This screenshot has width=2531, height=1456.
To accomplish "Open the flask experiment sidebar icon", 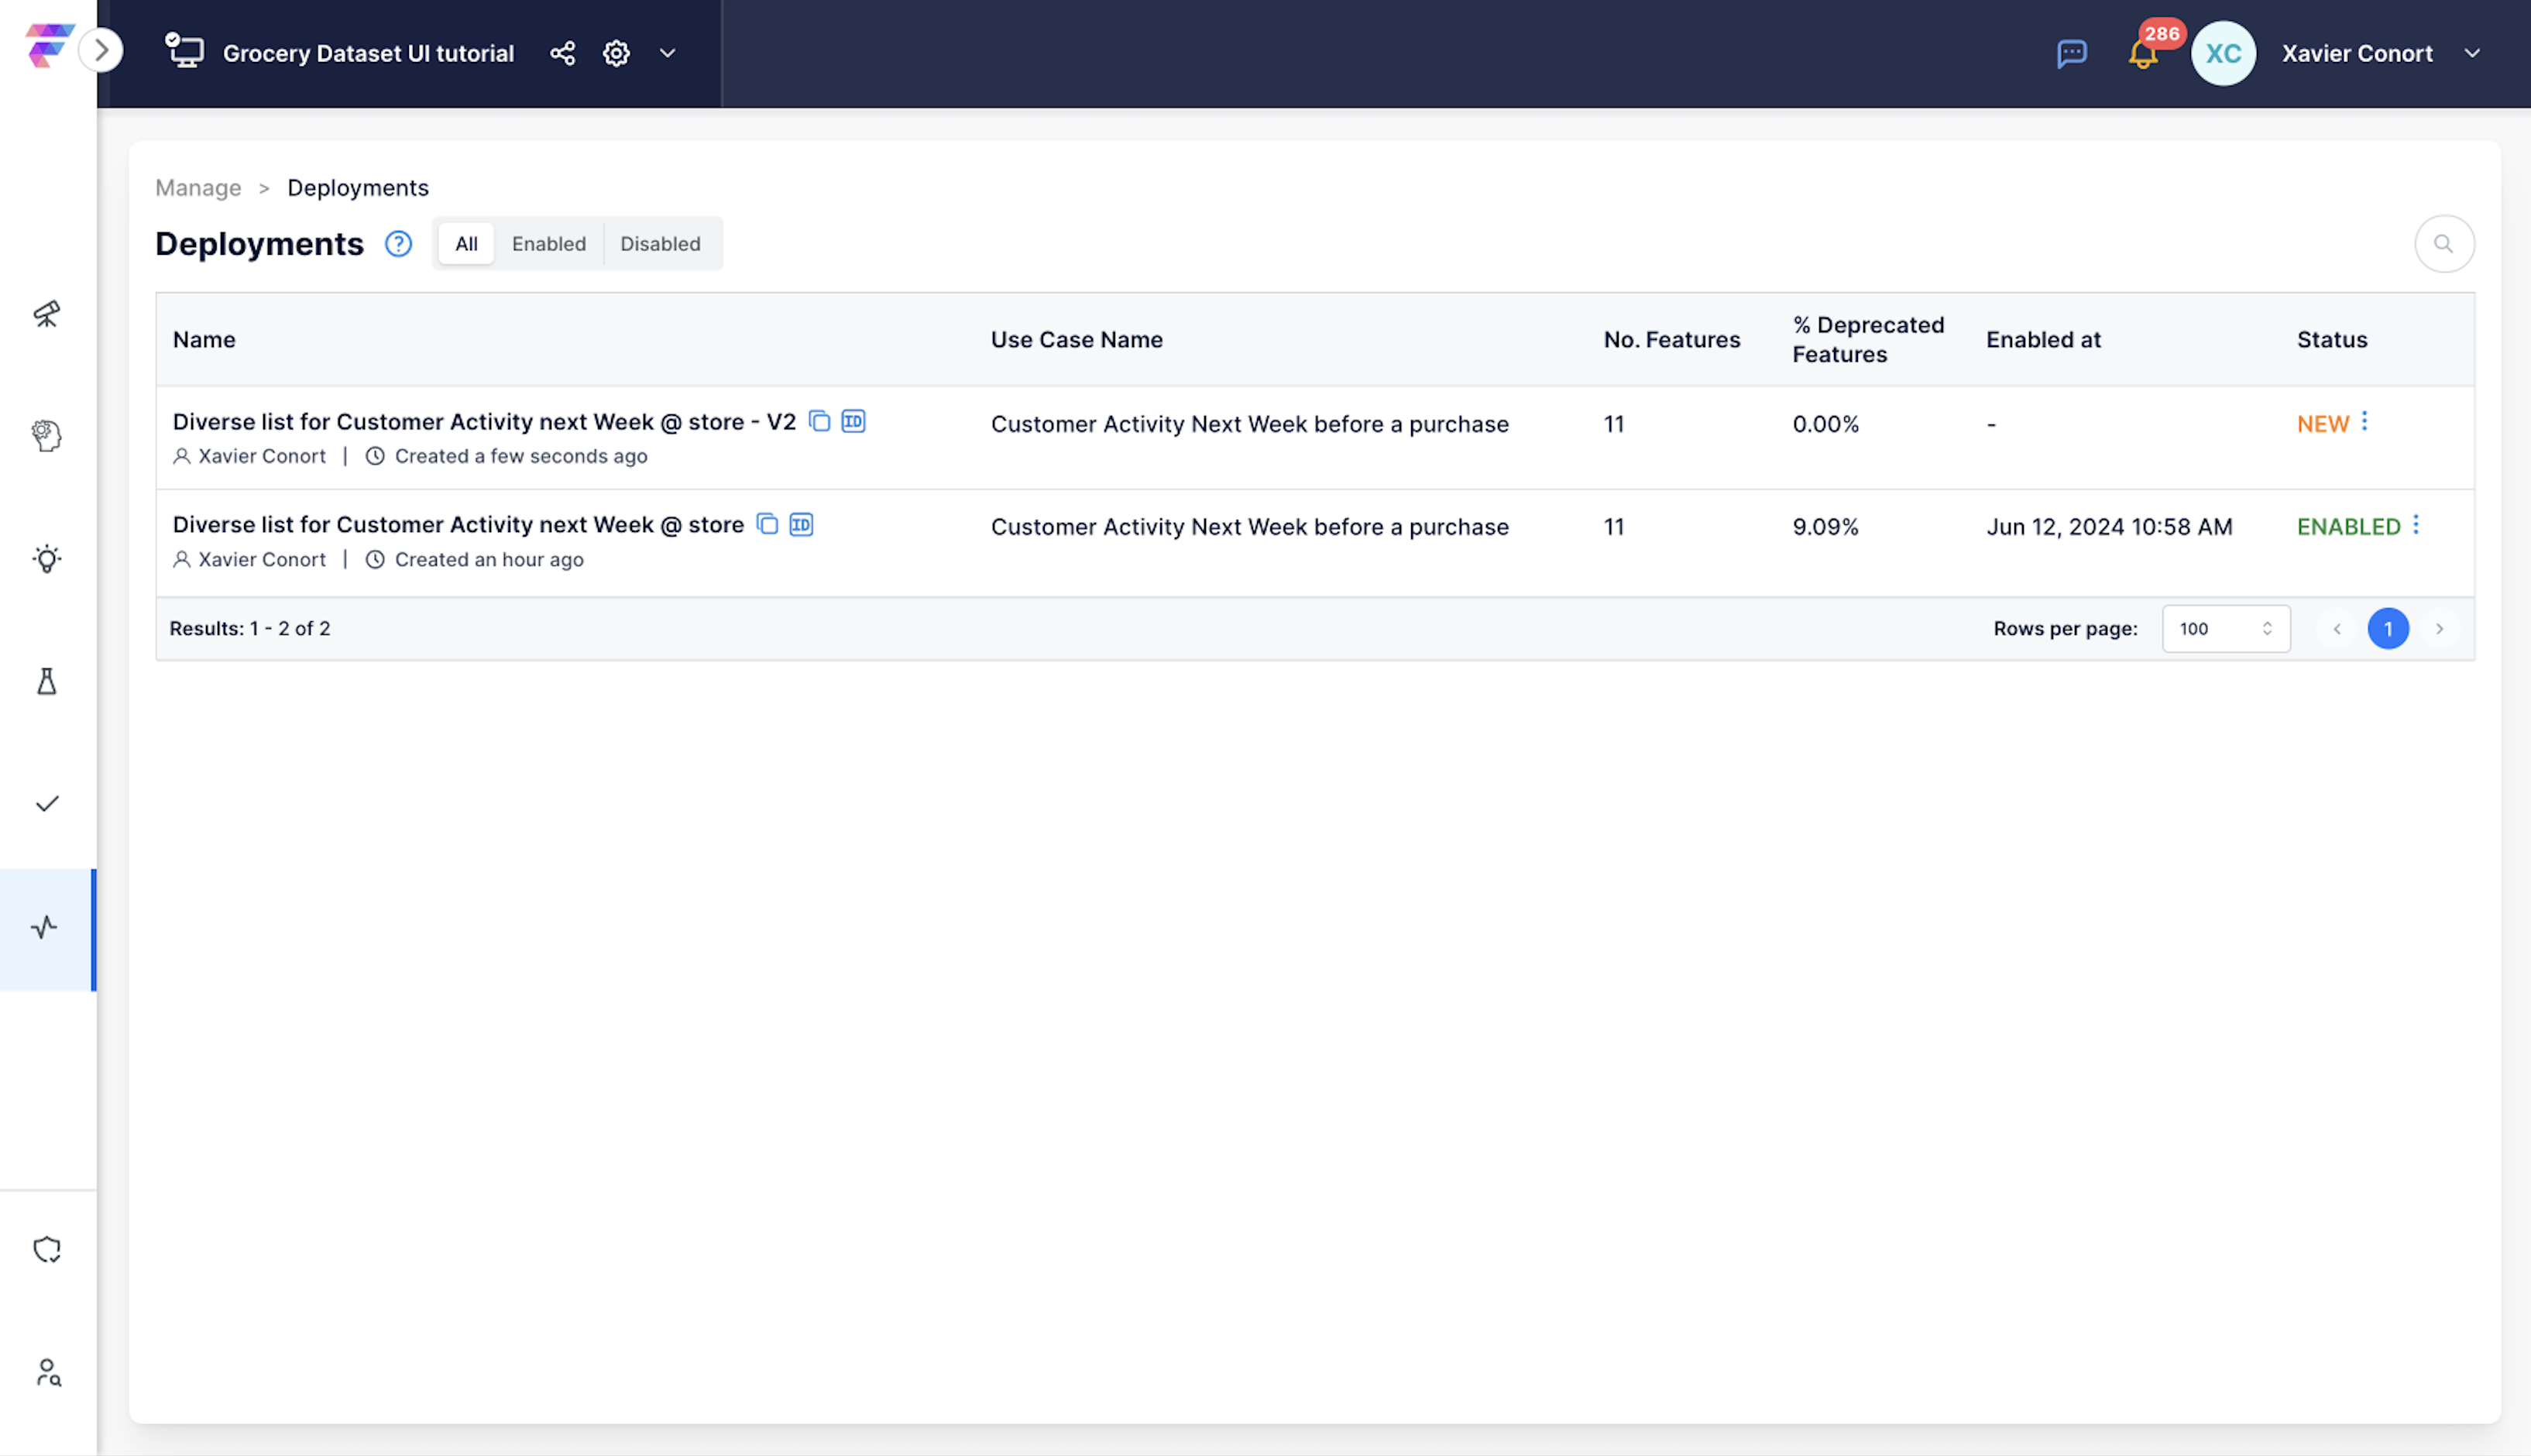I will point(47,681).
